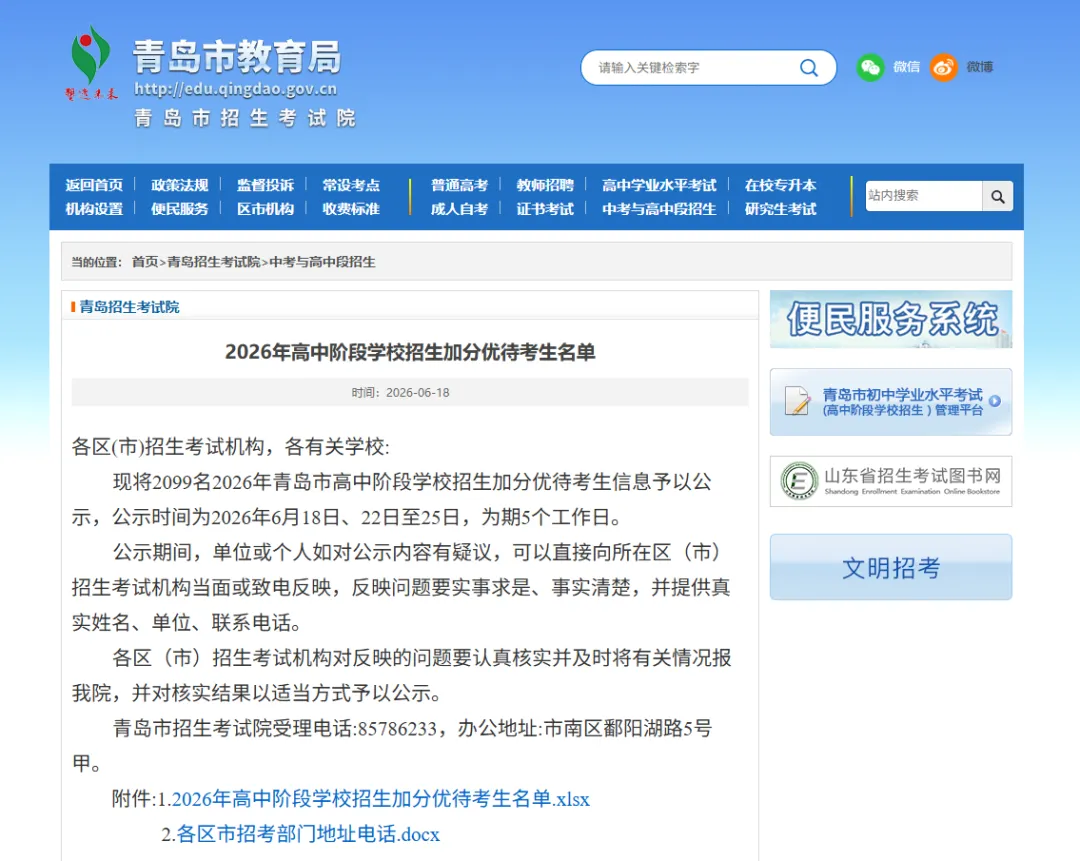
Task: Open the Weibo icon in header
Action: pos(944,68)
